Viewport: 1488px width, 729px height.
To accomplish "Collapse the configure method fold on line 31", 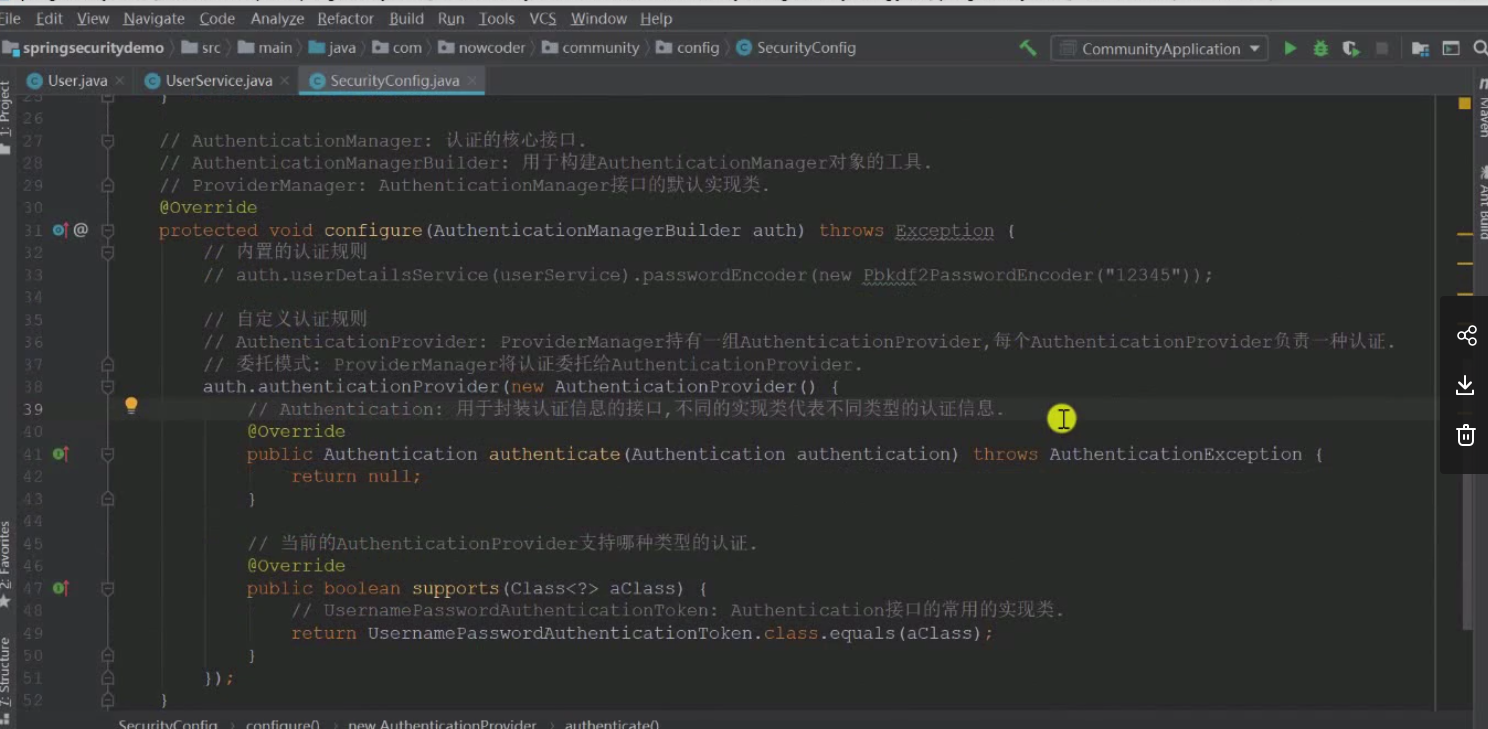I will point(107,230).
